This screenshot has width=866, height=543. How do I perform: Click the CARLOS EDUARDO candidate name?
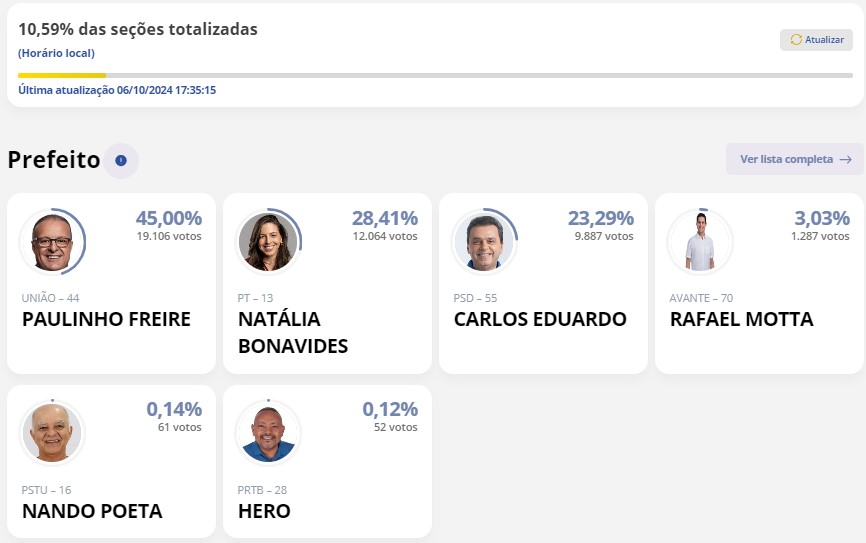pyautogui.click(x=540, y=320)
